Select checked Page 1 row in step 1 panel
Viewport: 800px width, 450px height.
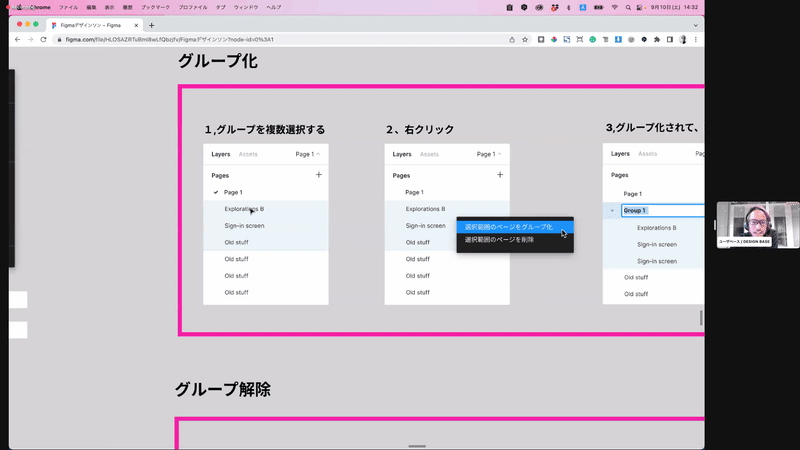(266, 192)
